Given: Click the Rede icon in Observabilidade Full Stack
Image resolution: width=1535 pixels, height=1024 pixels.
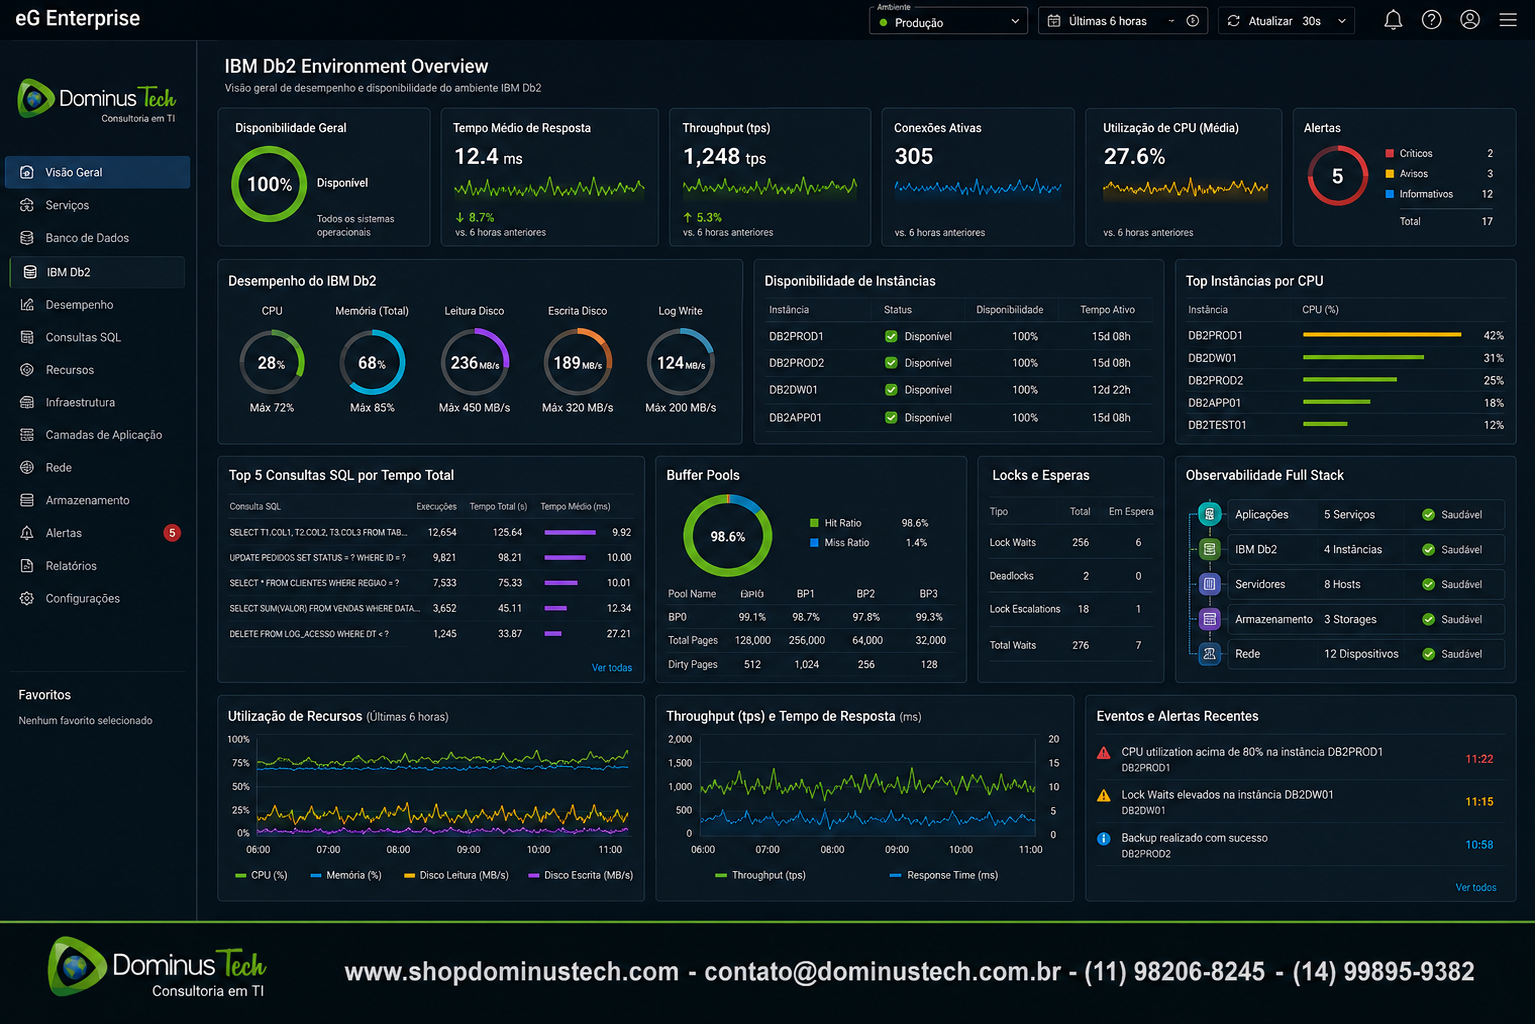Looking at the screenshot, I should [x=1210, y=654].
